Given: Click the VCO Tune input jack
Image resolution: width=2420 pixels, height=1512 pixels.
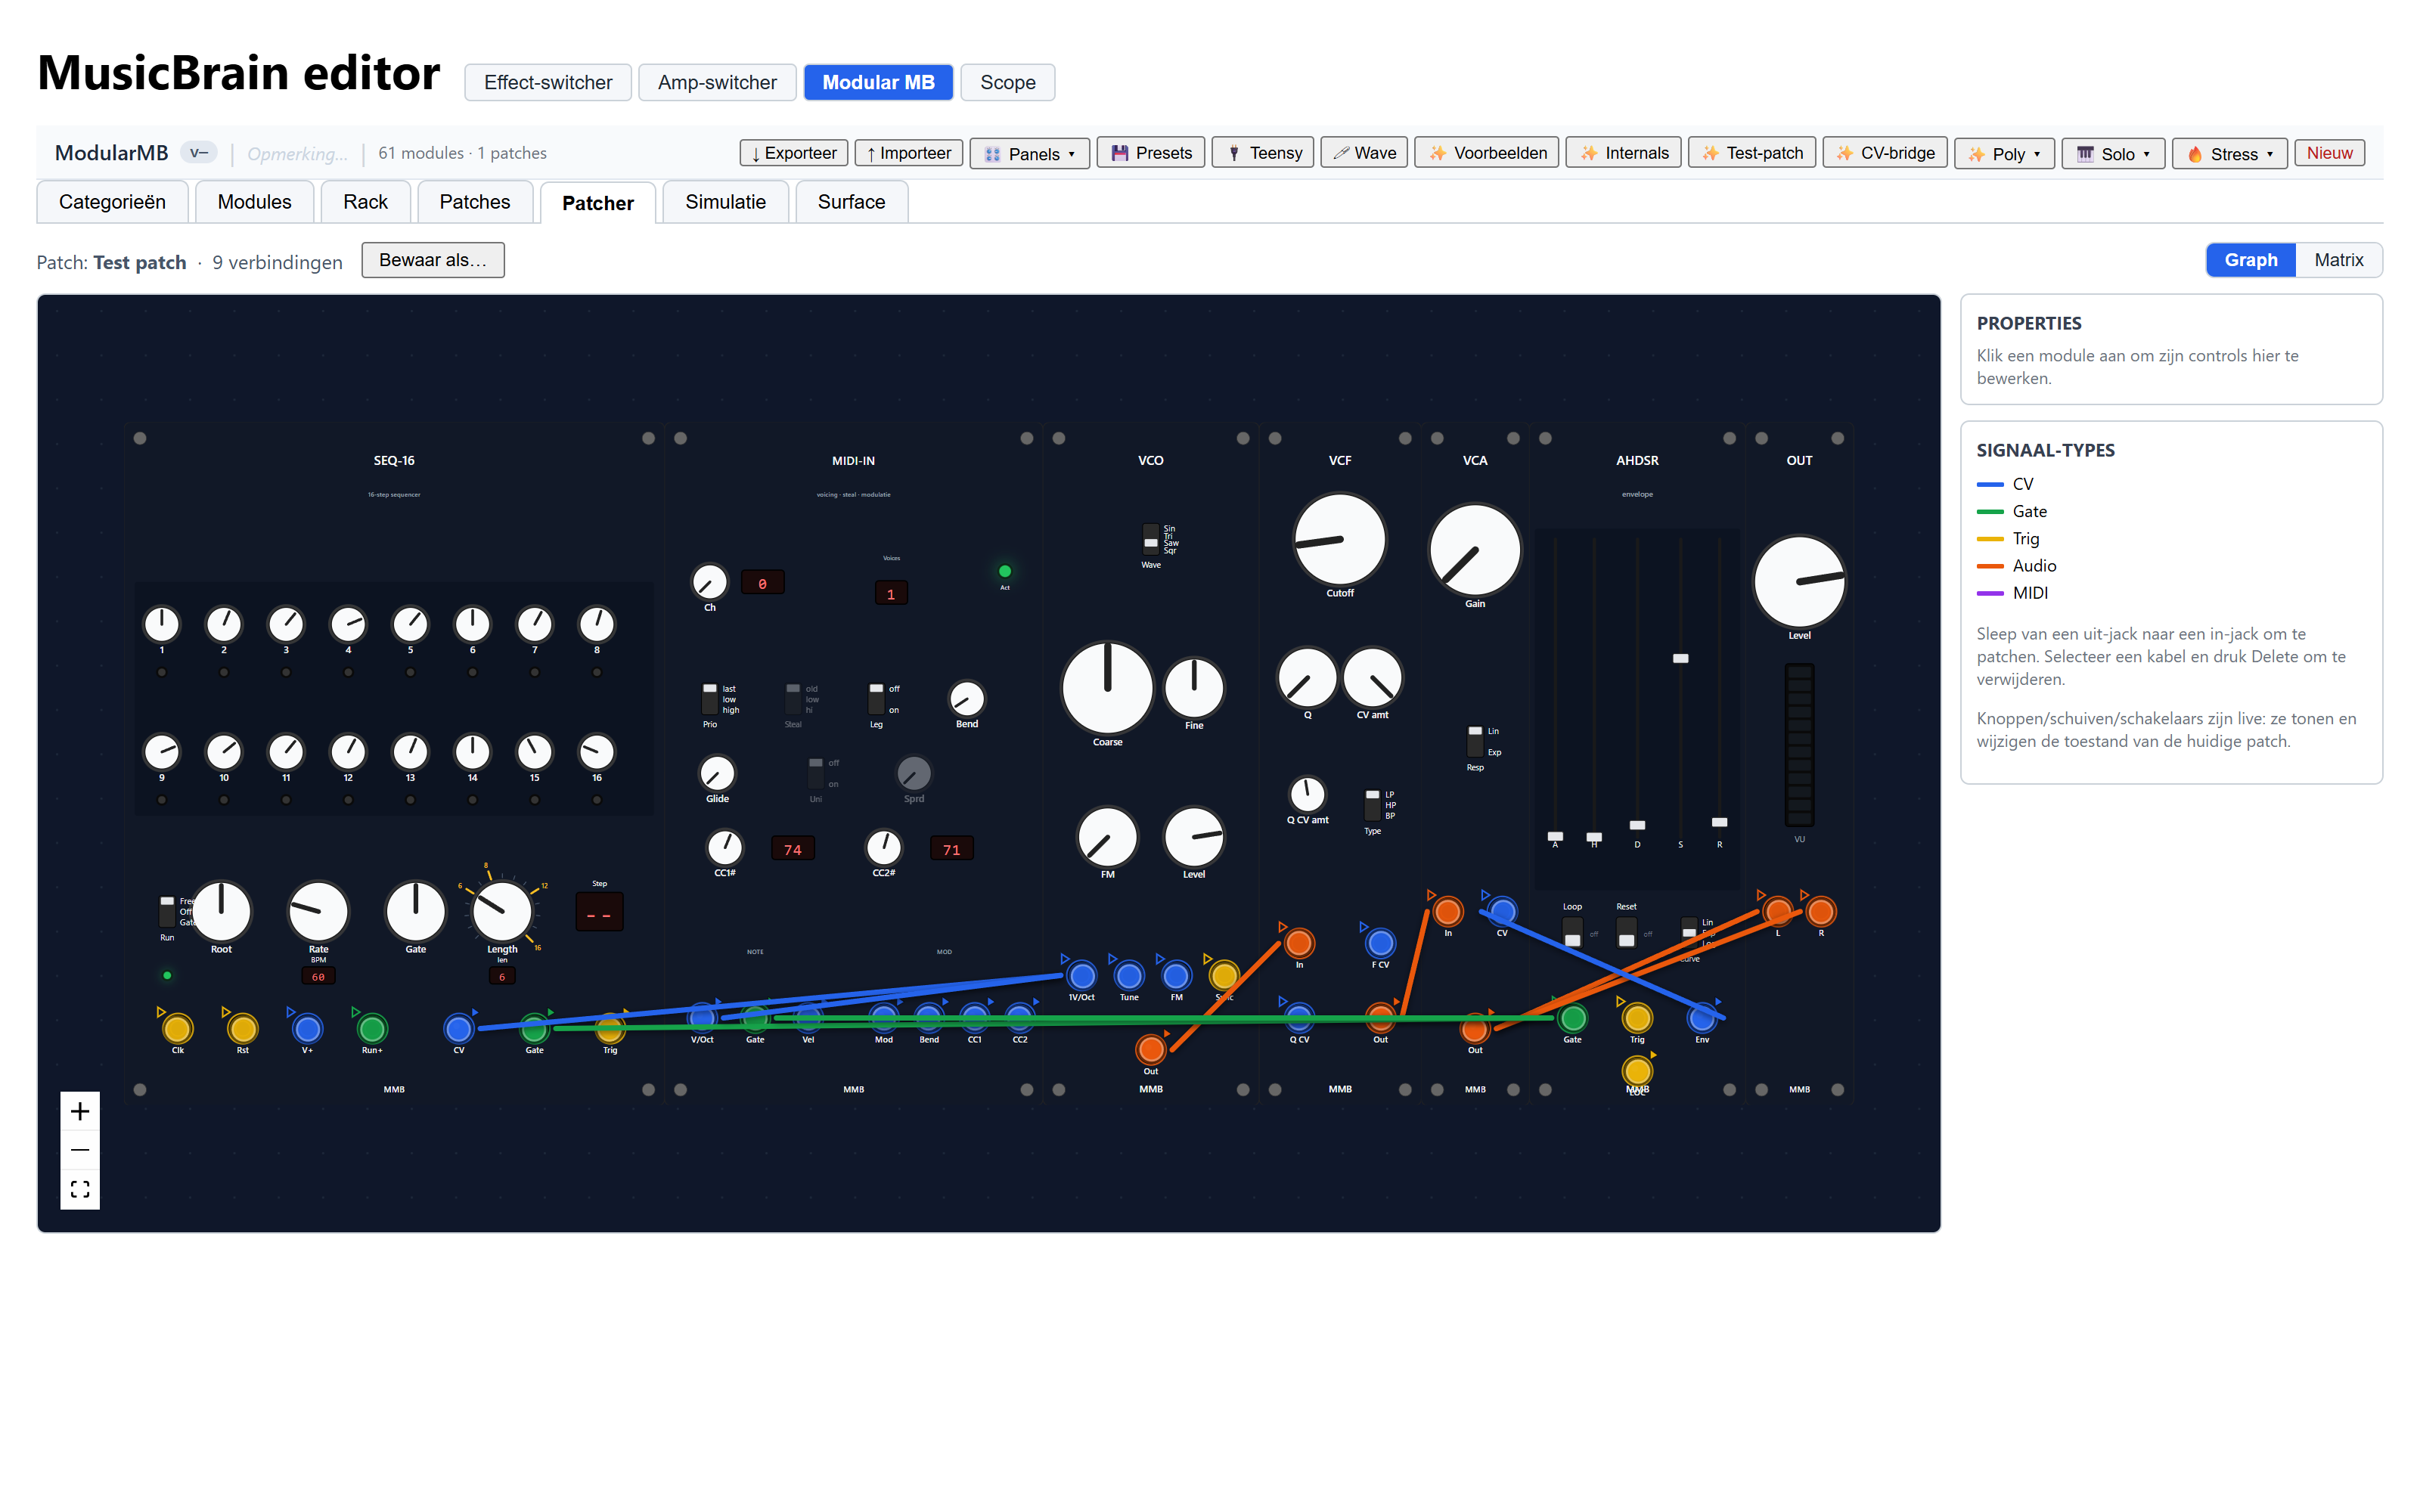Looking at the screenshot, I should 1129,975.
